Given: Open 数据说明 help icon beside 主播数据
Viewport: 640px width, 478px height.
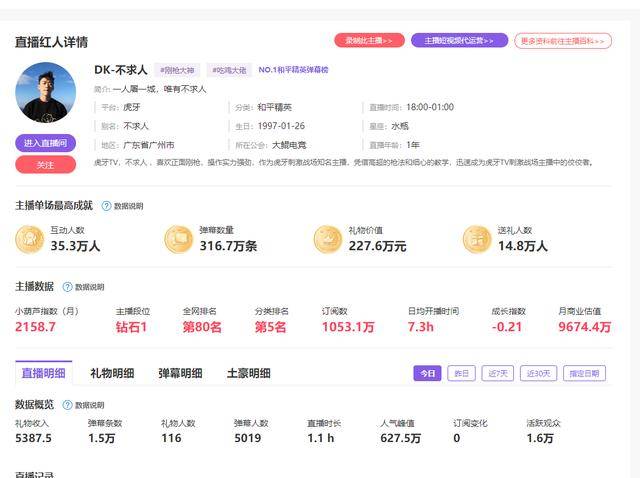Looking at the screenshot, I should [x=68, y=287].
